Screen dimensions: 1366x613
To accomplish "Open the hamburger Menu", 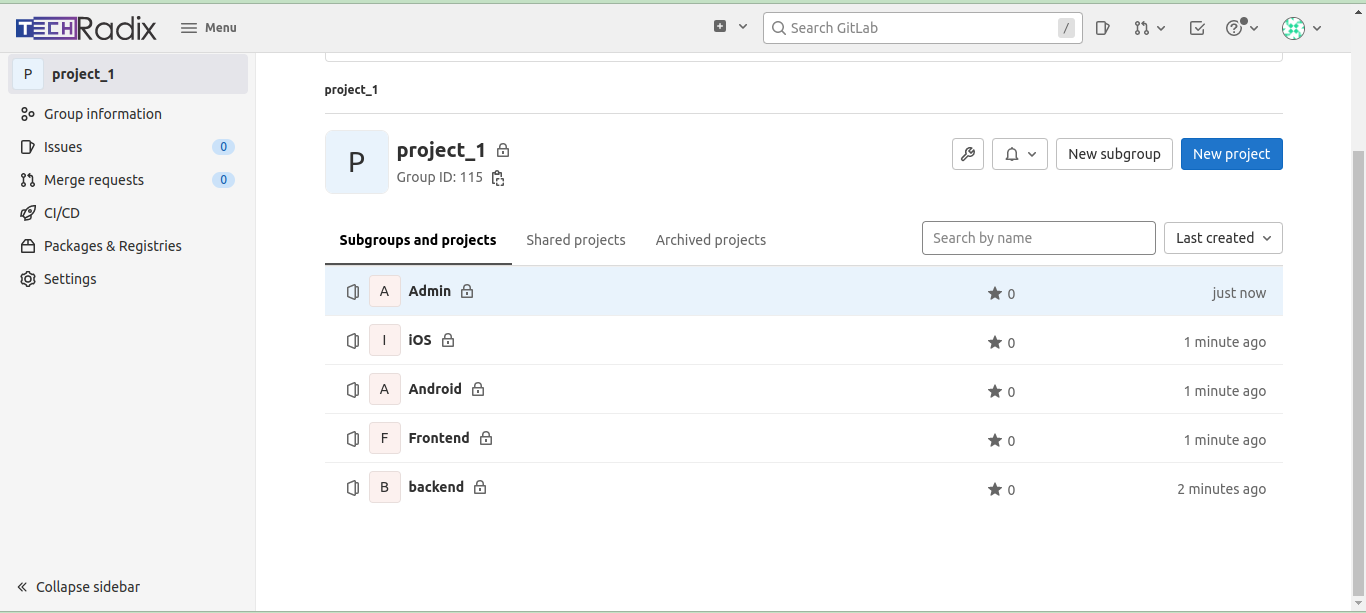I will [208, 28].
